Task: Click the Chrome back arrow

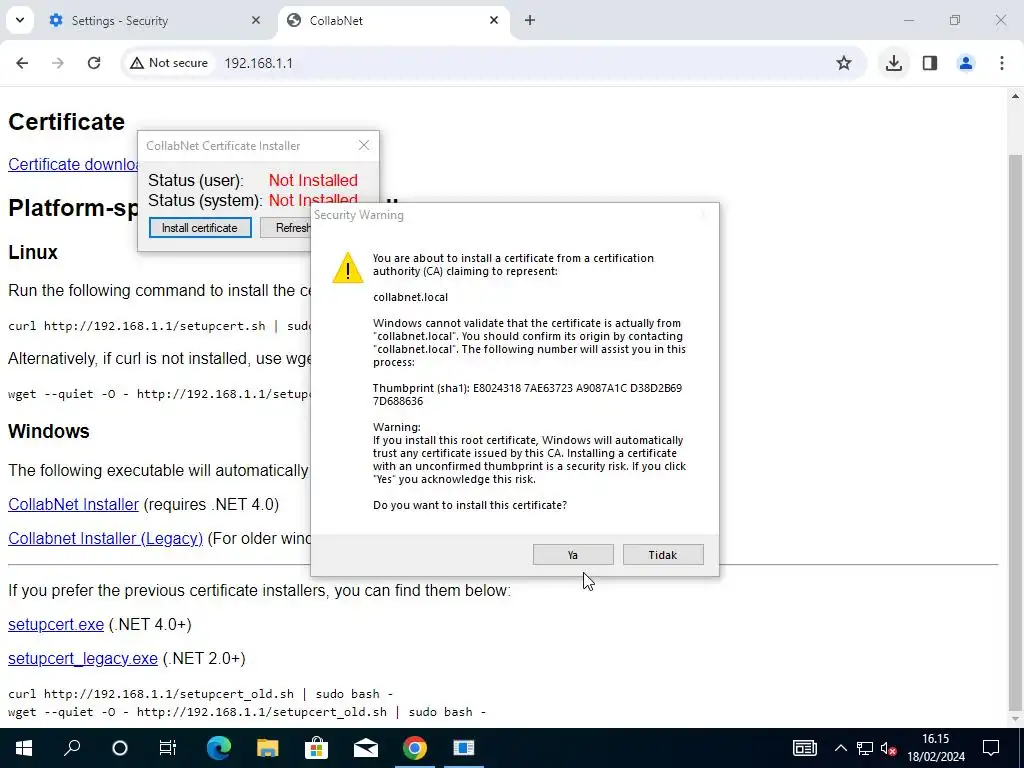Action: pos(22,63)
